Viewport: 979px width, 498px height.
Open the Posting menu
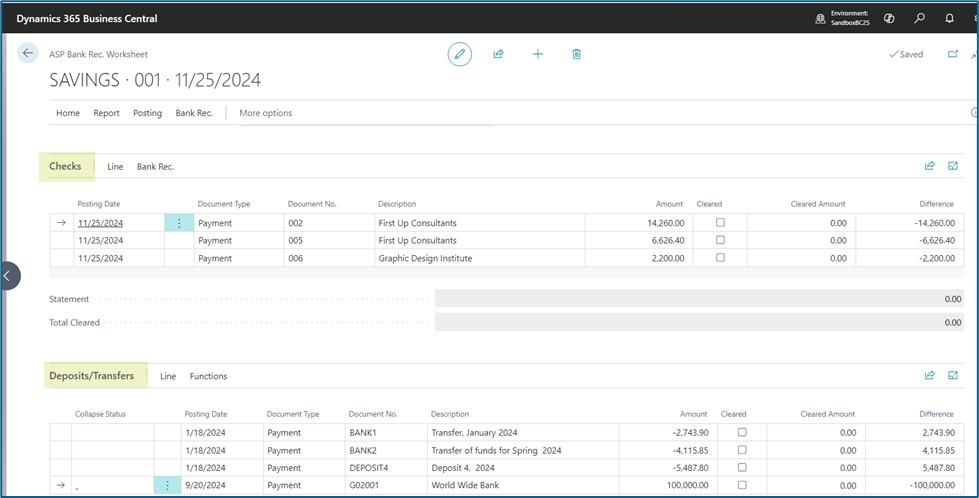tap(147, 113)
